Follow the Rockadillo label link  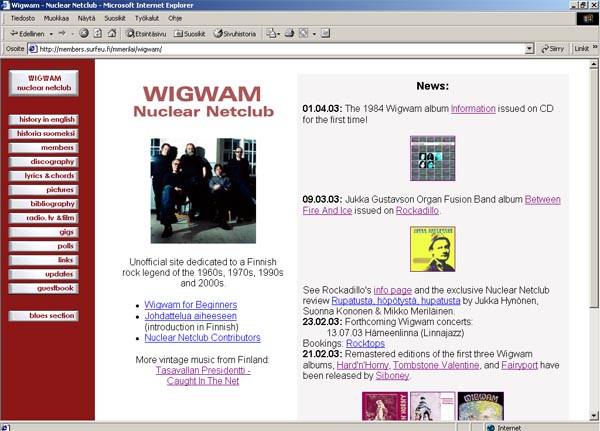coord(417,211)
